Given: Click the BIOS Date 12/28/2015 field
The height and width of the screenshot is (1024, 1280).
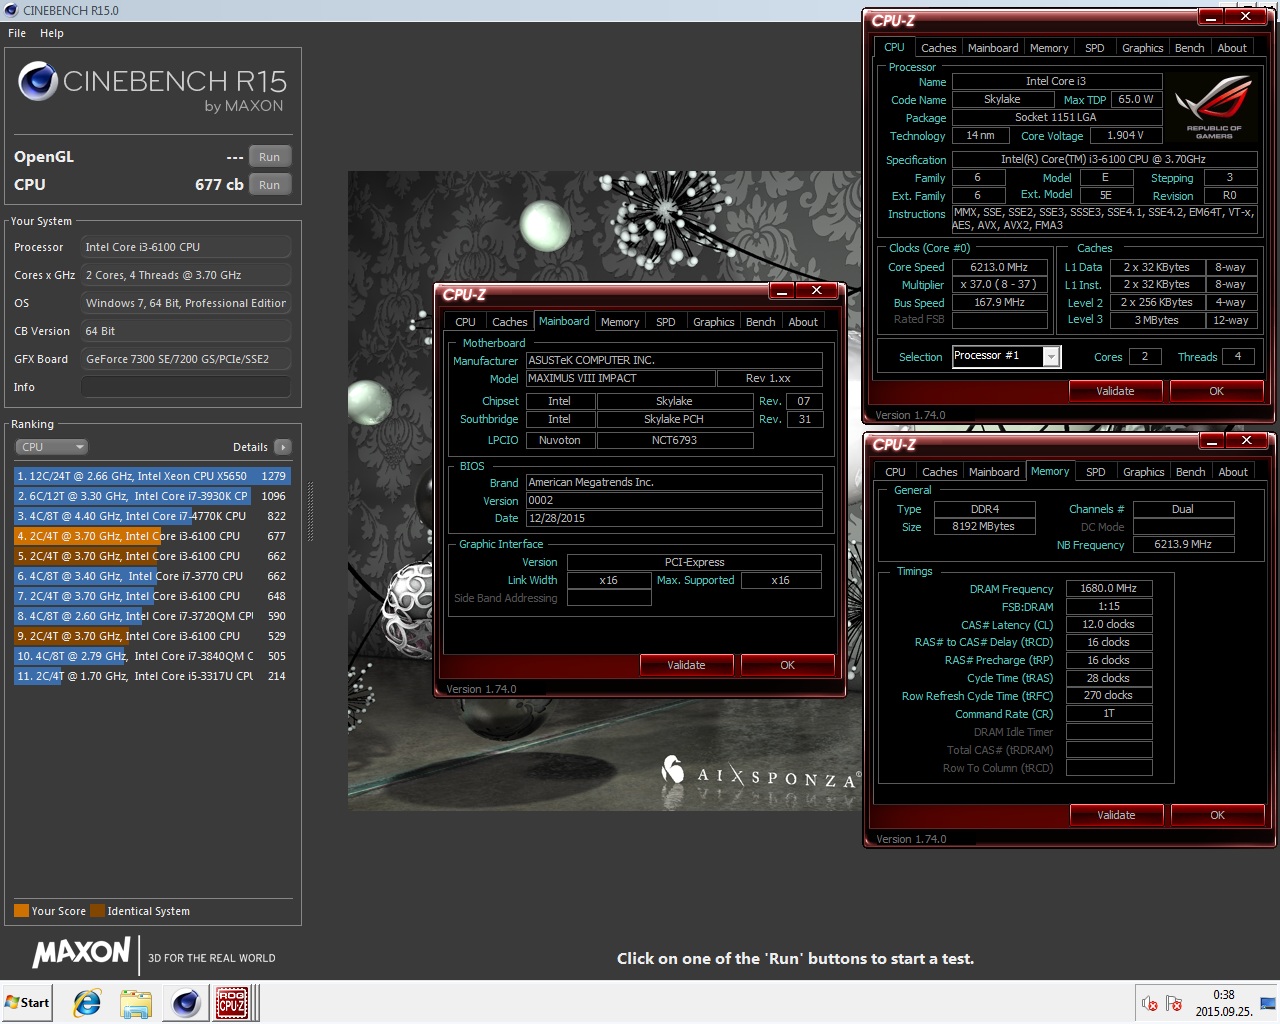Looking at the screenshot, I should [x=674, y=518].
